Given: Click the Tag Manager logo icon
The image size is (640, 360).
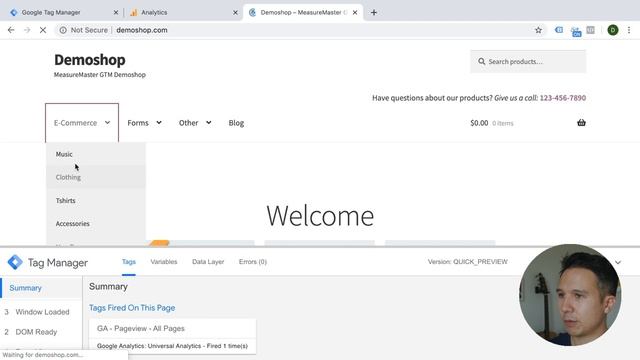Looking at the screenshot, I should point(15,262).
